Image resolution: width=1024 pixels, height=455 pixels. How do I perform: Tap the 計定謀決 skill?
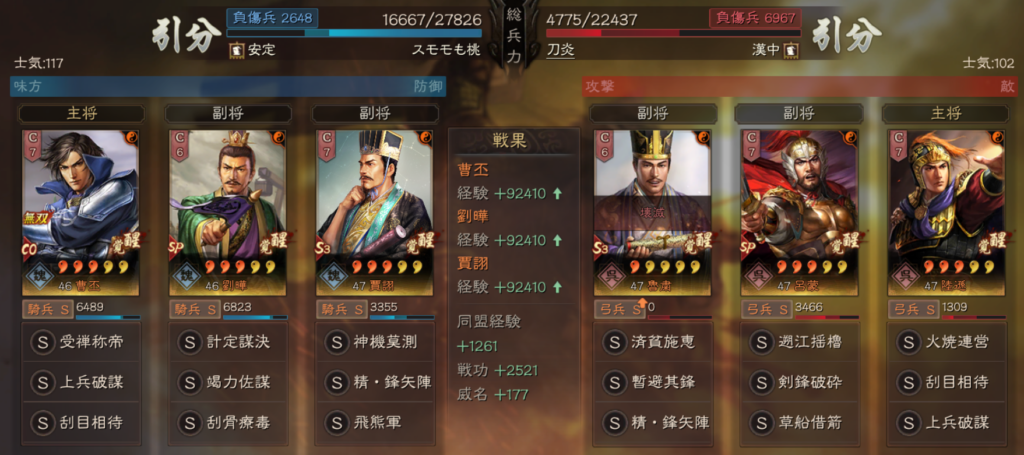click(229, 341)
